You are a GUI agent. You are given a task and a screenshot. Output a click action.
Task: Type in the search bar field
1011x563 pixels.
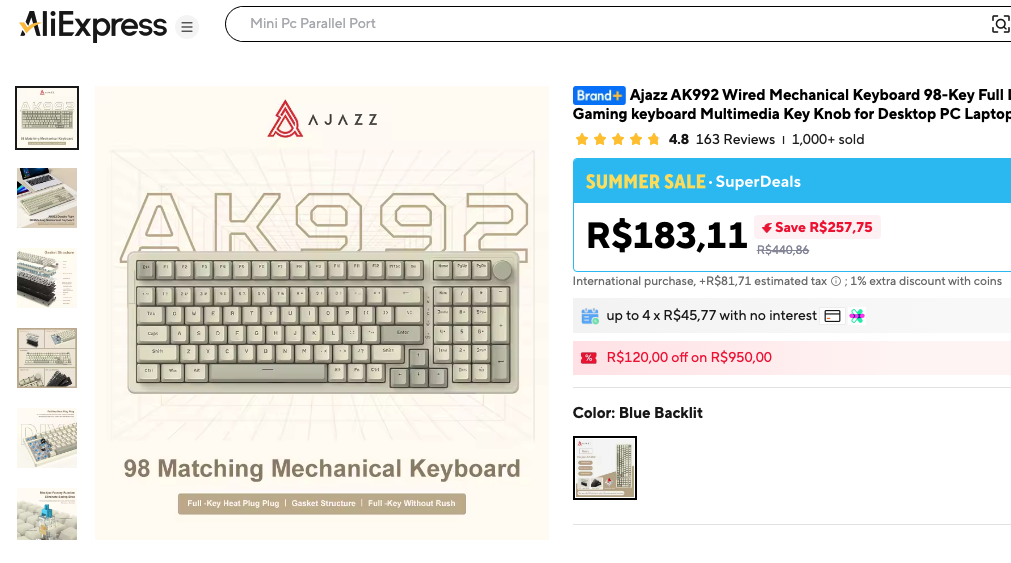point(600,24)
